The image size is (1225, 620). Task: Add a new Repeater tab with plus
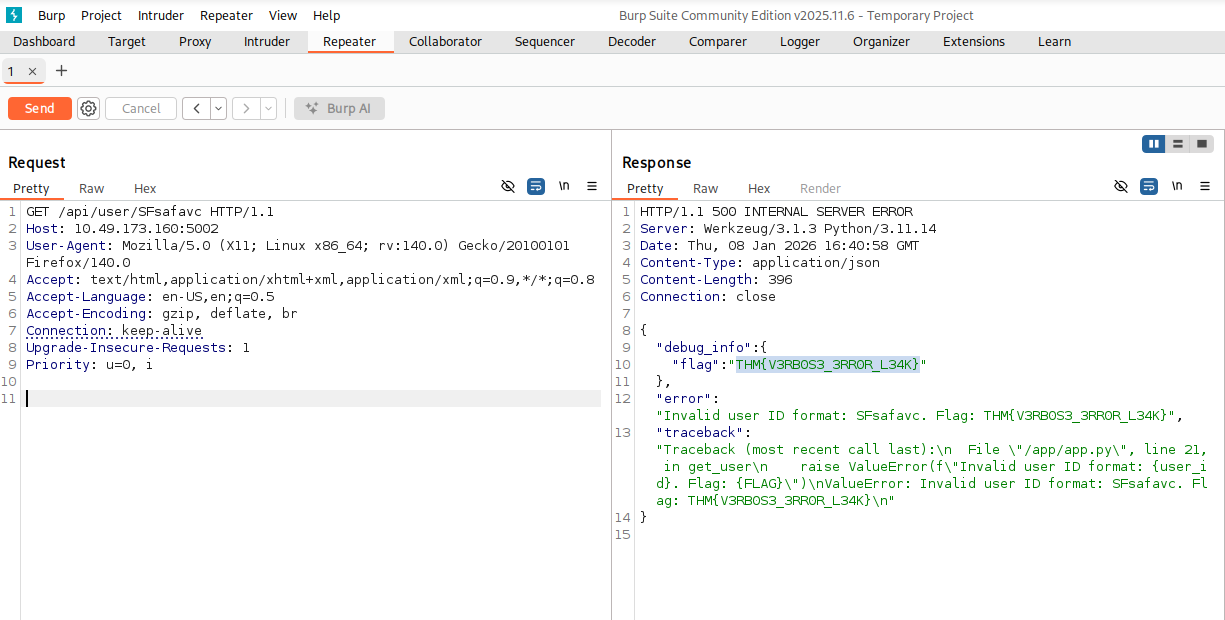(x=61, y=71)
